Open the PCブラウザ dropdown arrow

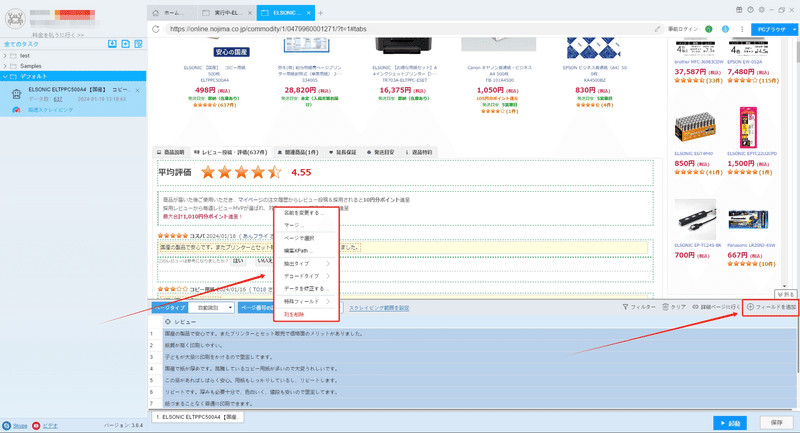click(x=794, y=30)
